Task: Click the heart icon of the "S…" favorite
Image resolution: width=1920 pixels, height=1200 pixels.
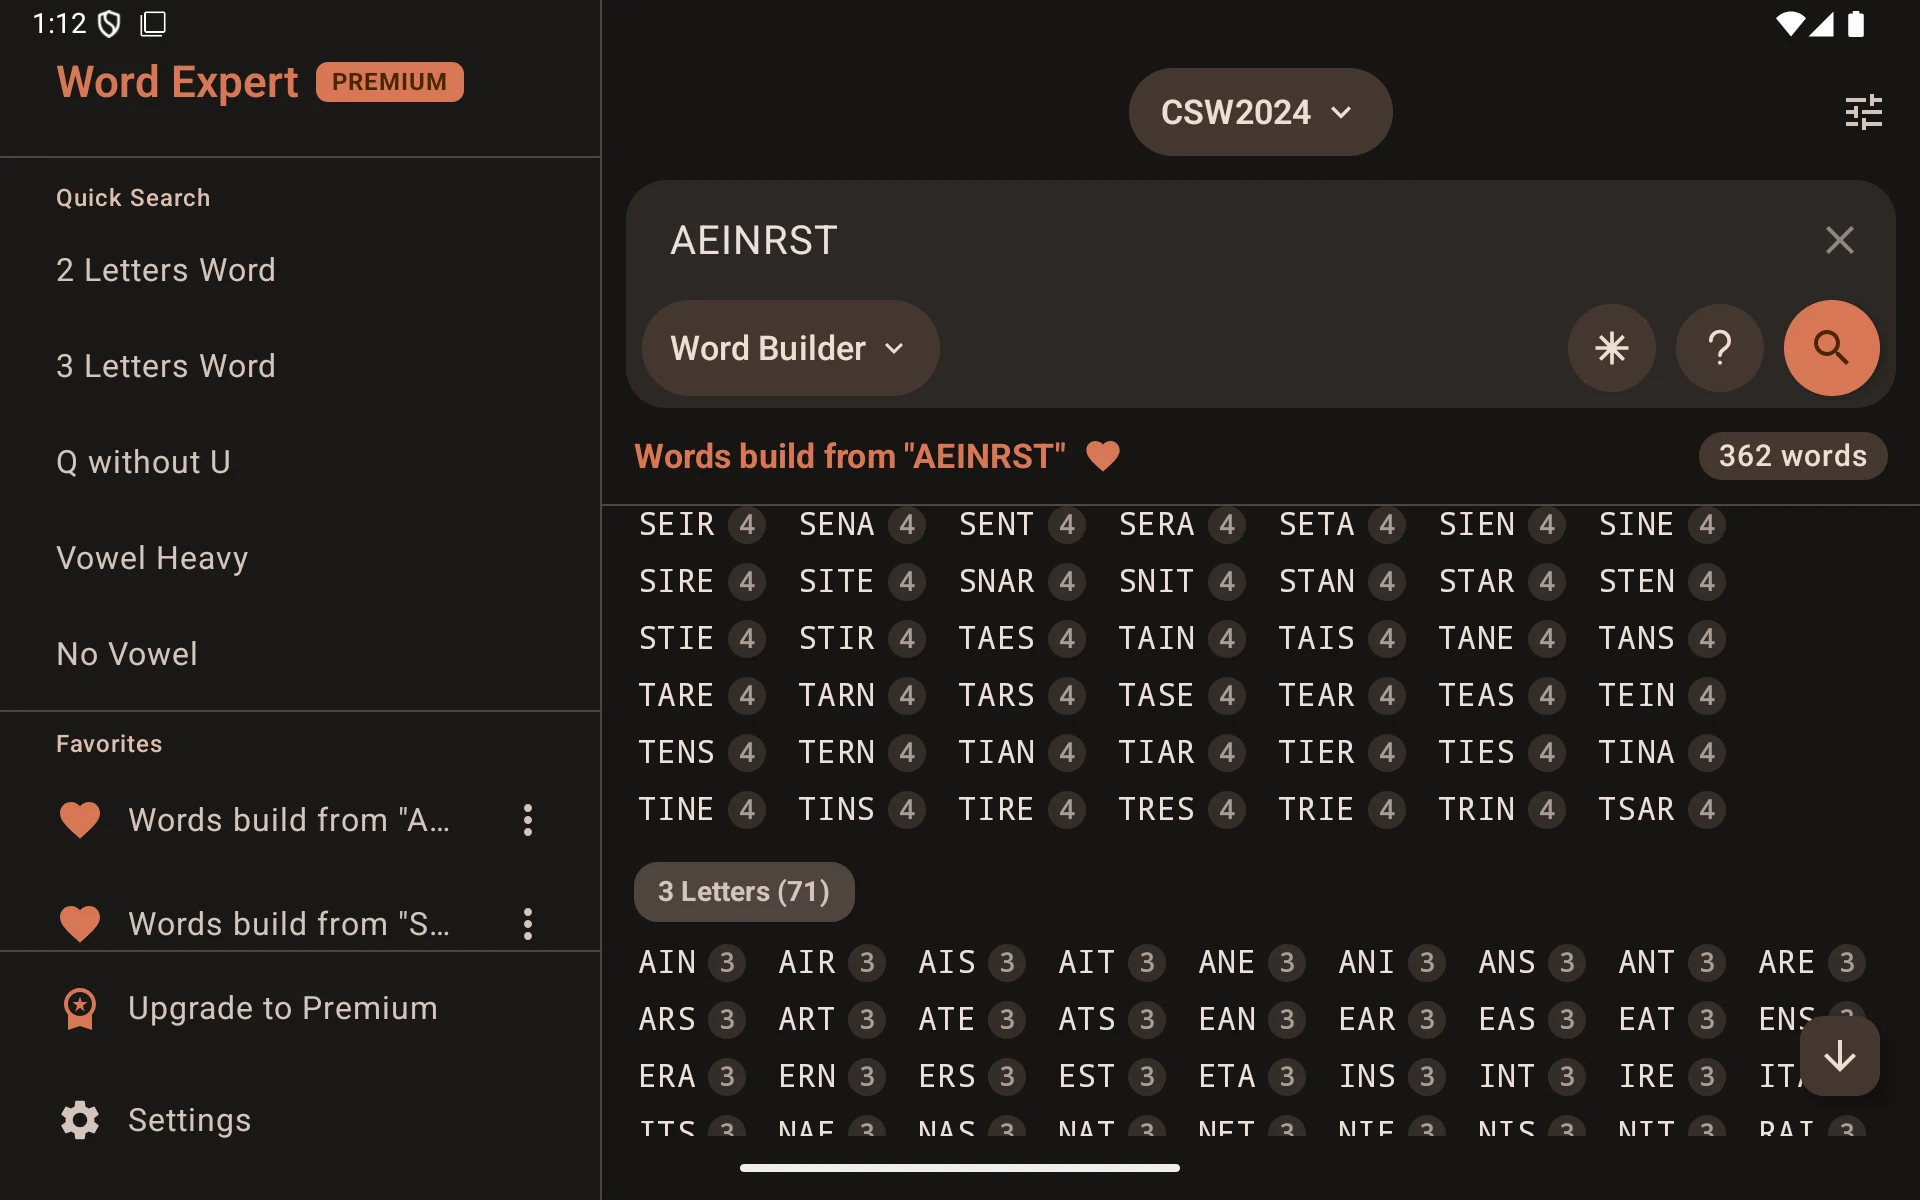Action: point(80,924)
